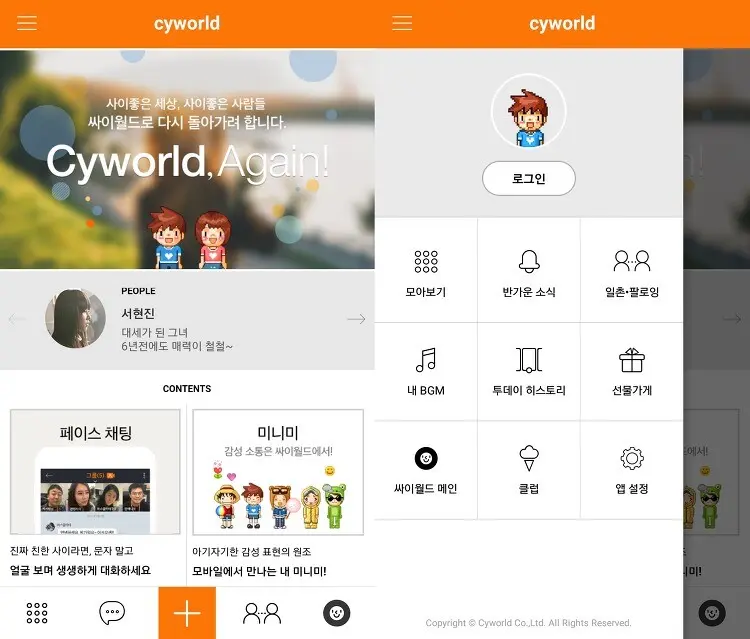
Task: Tap text 모바일에서 만나는 내 미니미!
Action: (259, 571)
